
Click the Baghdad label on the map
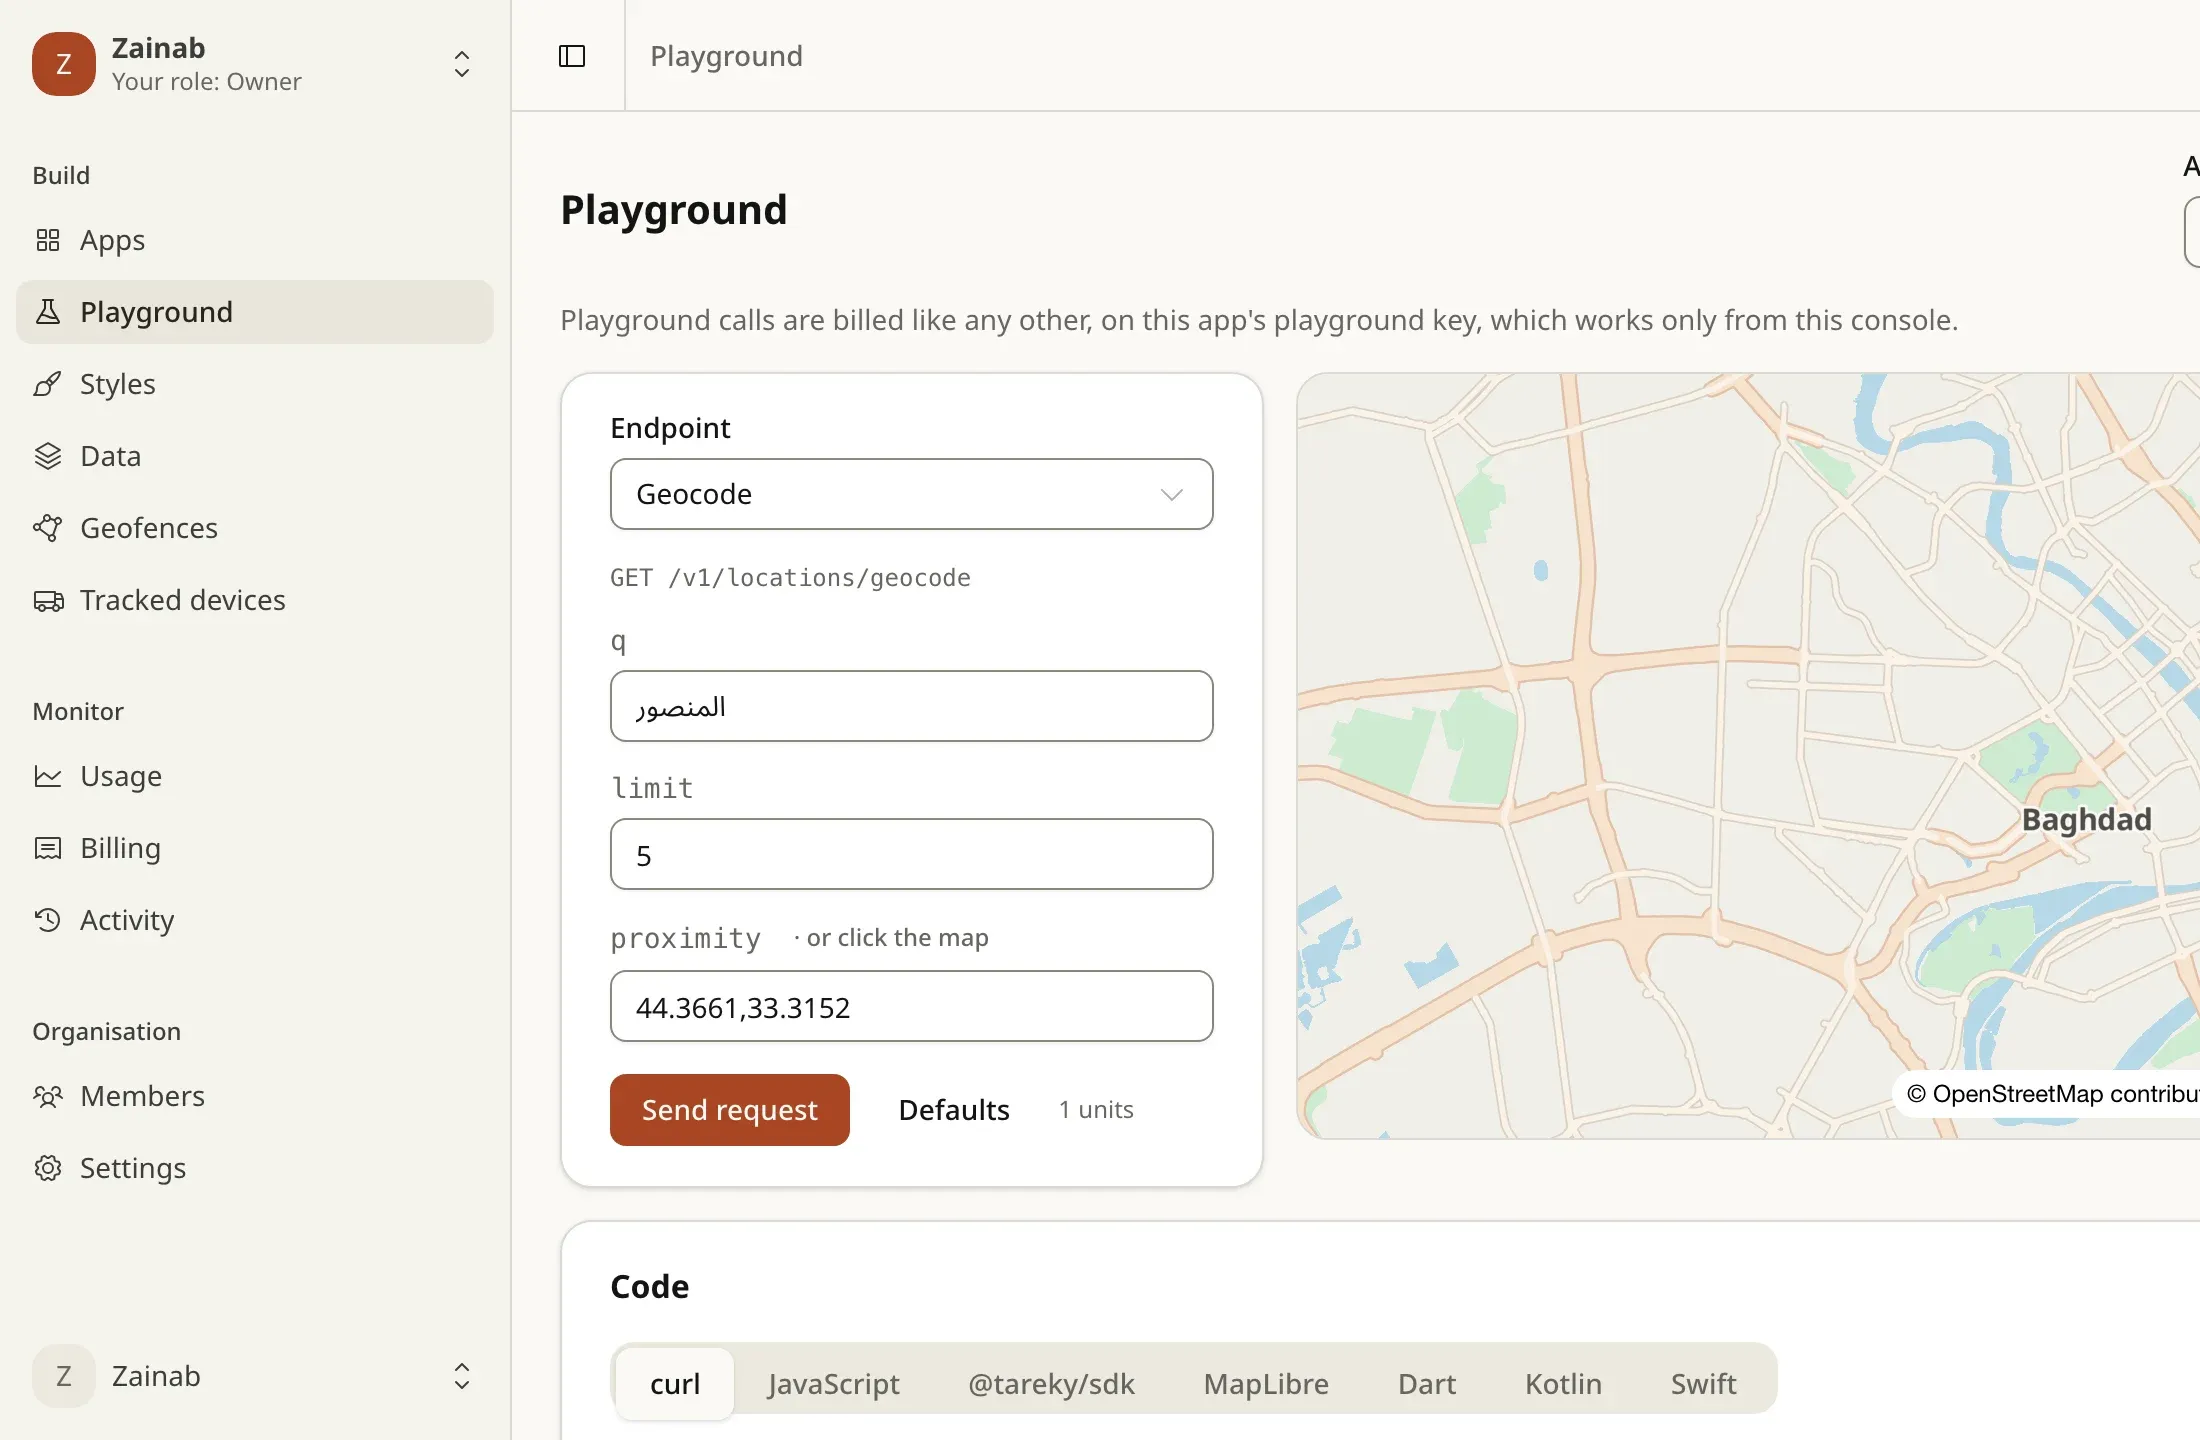click(2086, 820)
